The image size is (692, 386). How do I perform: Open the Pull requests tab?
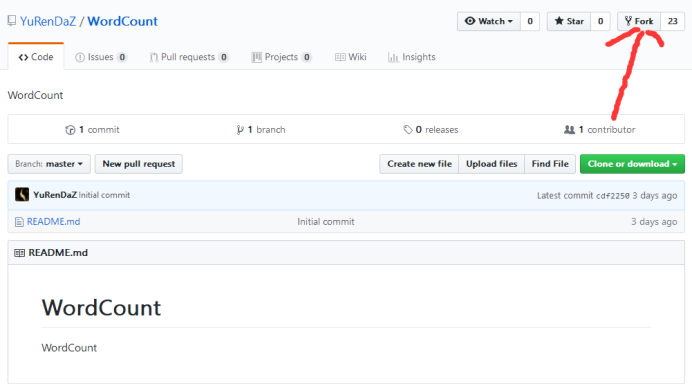(x=189, y=57)
